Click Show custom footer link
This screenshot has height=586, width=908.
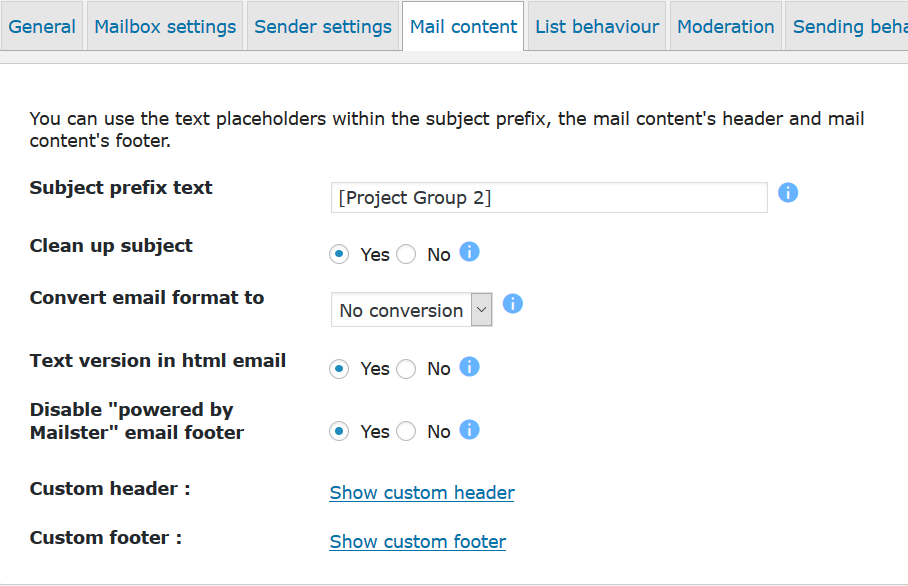point(418,542)
